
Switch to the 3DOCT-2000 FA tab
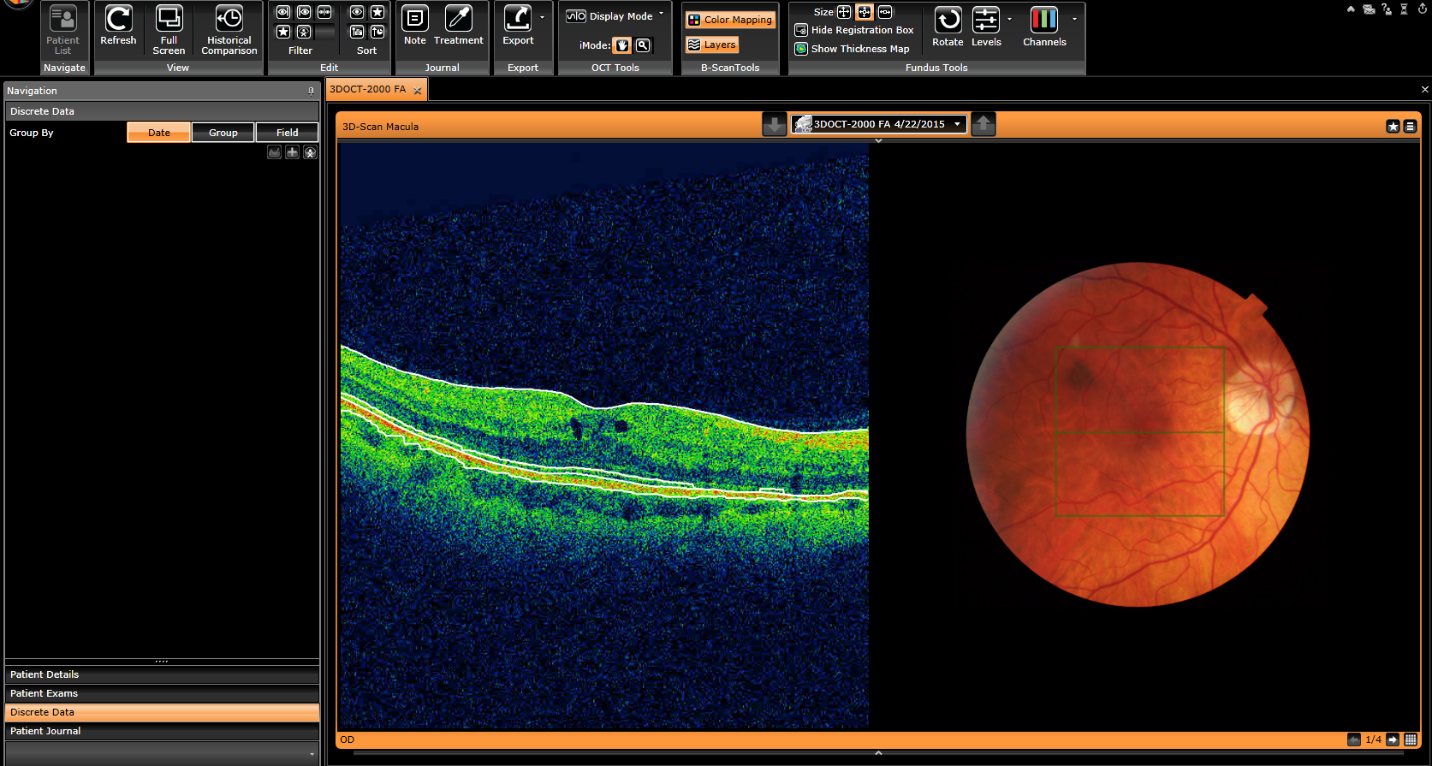click(x=367, y=89)
